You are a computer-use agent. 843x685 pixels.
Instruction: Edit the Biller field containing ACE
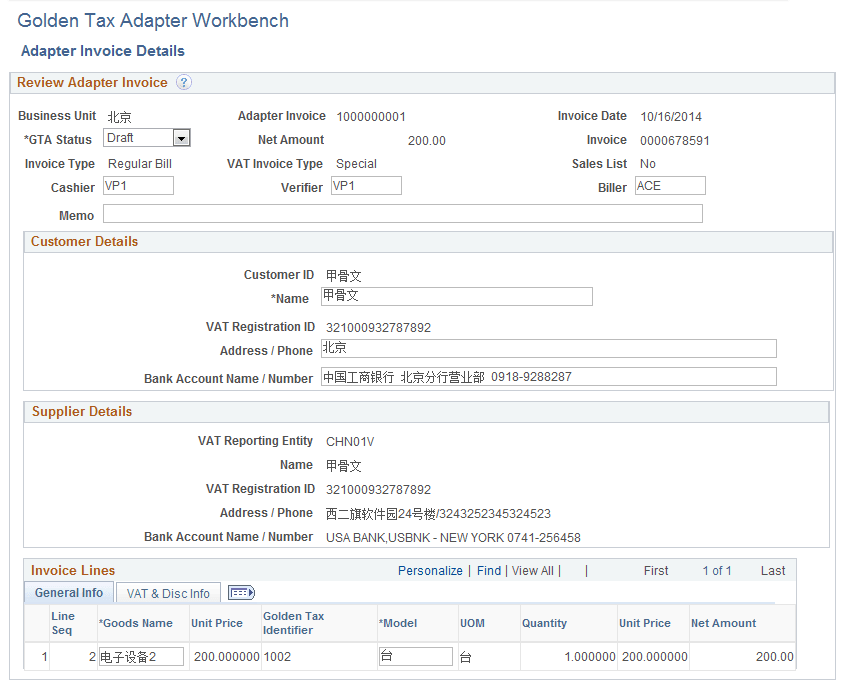pos(669,185)
